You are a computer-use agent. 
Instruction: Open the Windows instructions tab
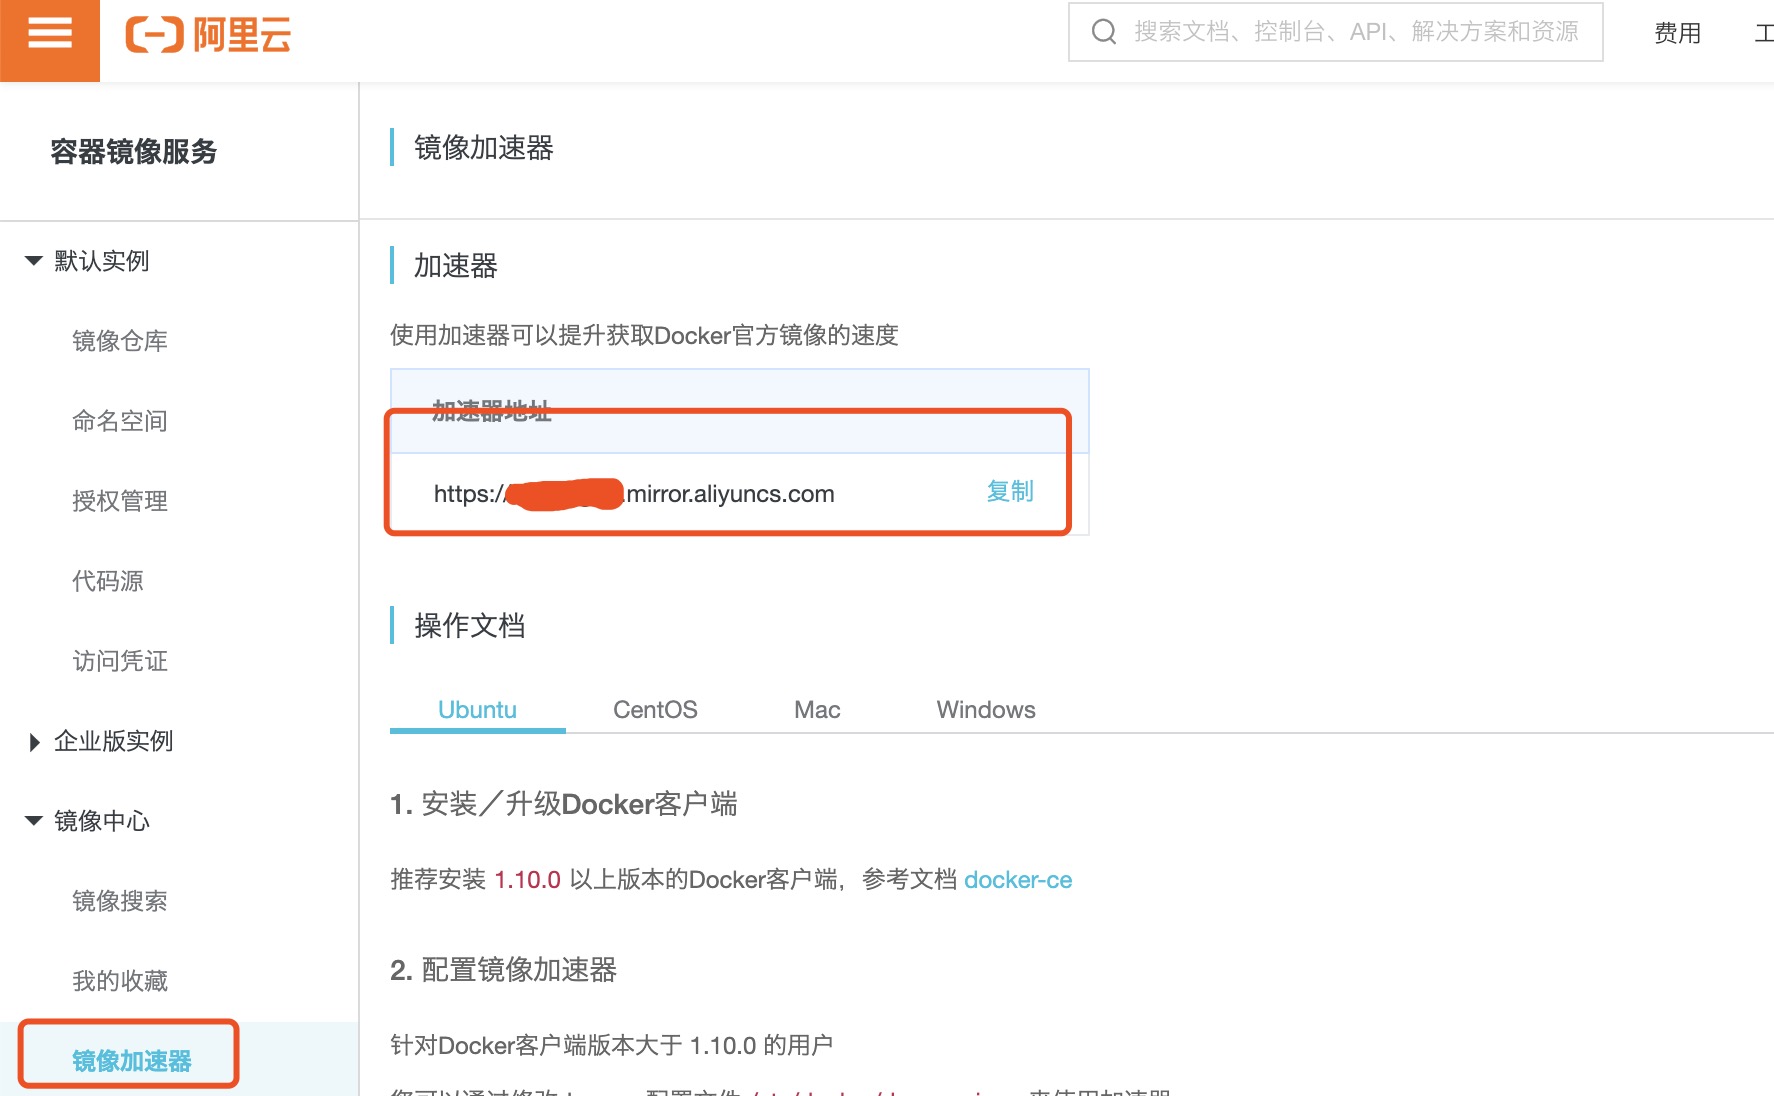pos(985,709)
